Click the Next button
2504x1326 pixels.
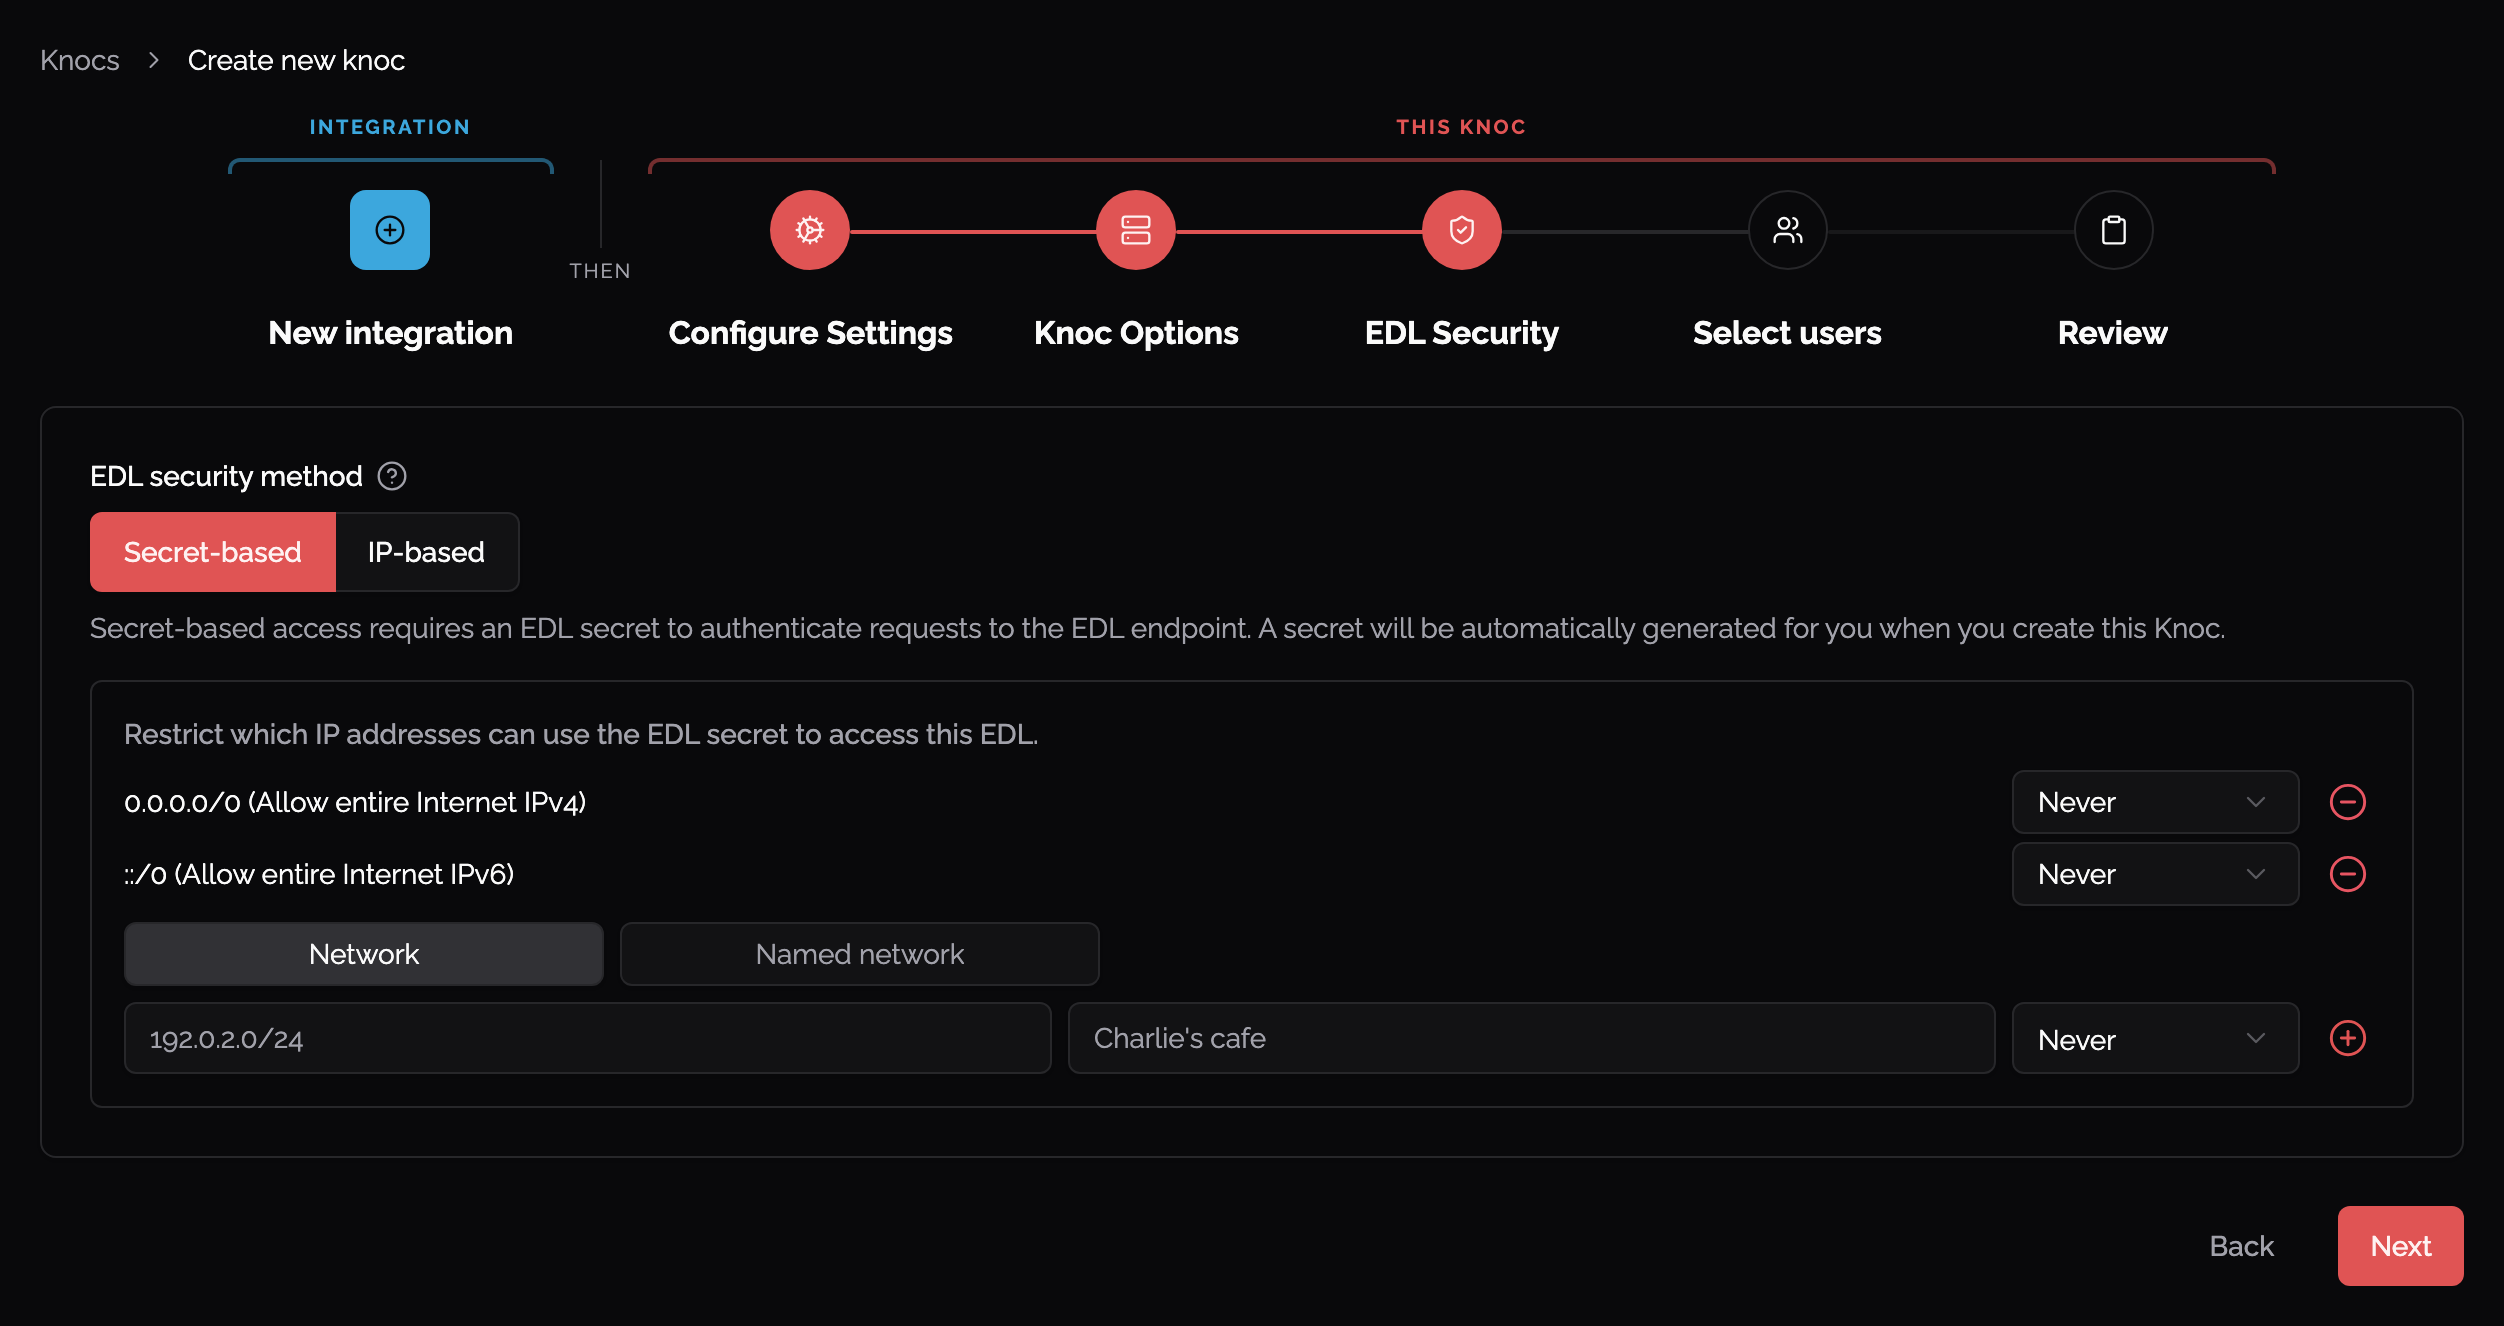(x=2400, y=1246)
